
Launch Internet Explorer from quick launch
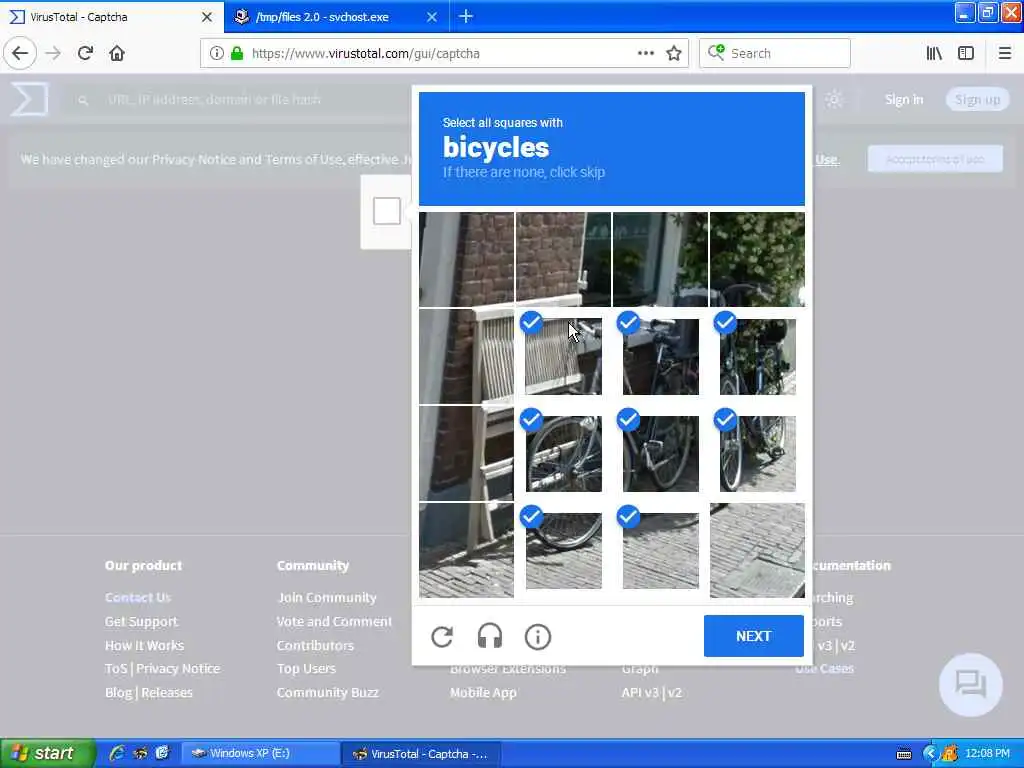coord(117,754)
